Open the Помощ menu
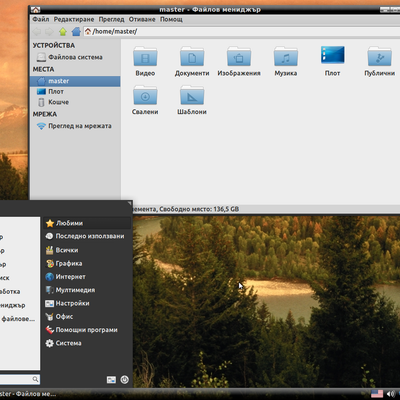Image resolution: width=400 pixels, height=400 pixels. [x=171, y=19]
